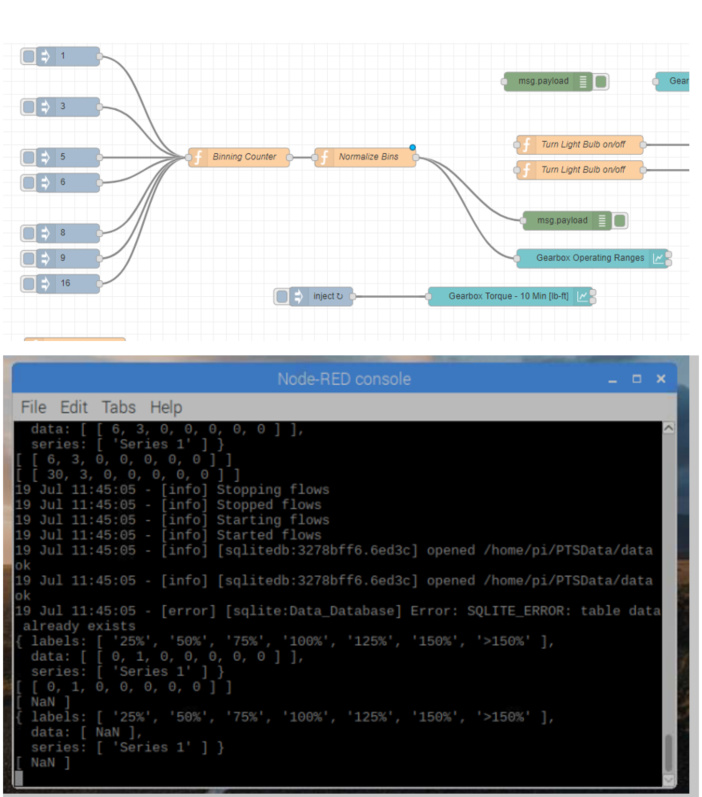702x797 pixels.
Task: Trigger the inject node labeled 6
Action: pos(28,182)
